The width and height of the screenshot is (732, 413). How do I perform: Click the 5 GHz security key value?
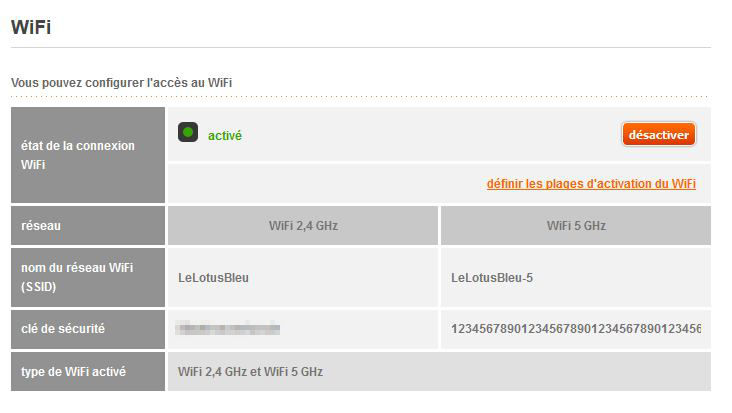[x=576, y=329]
